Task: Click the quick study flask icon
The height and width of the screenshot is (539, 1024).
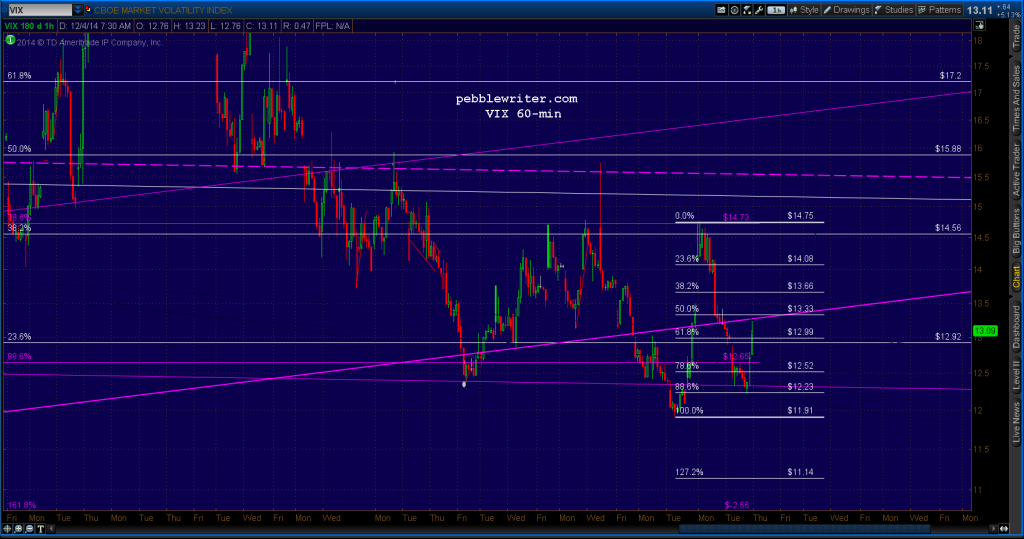Action: click(x=746, y=10)
